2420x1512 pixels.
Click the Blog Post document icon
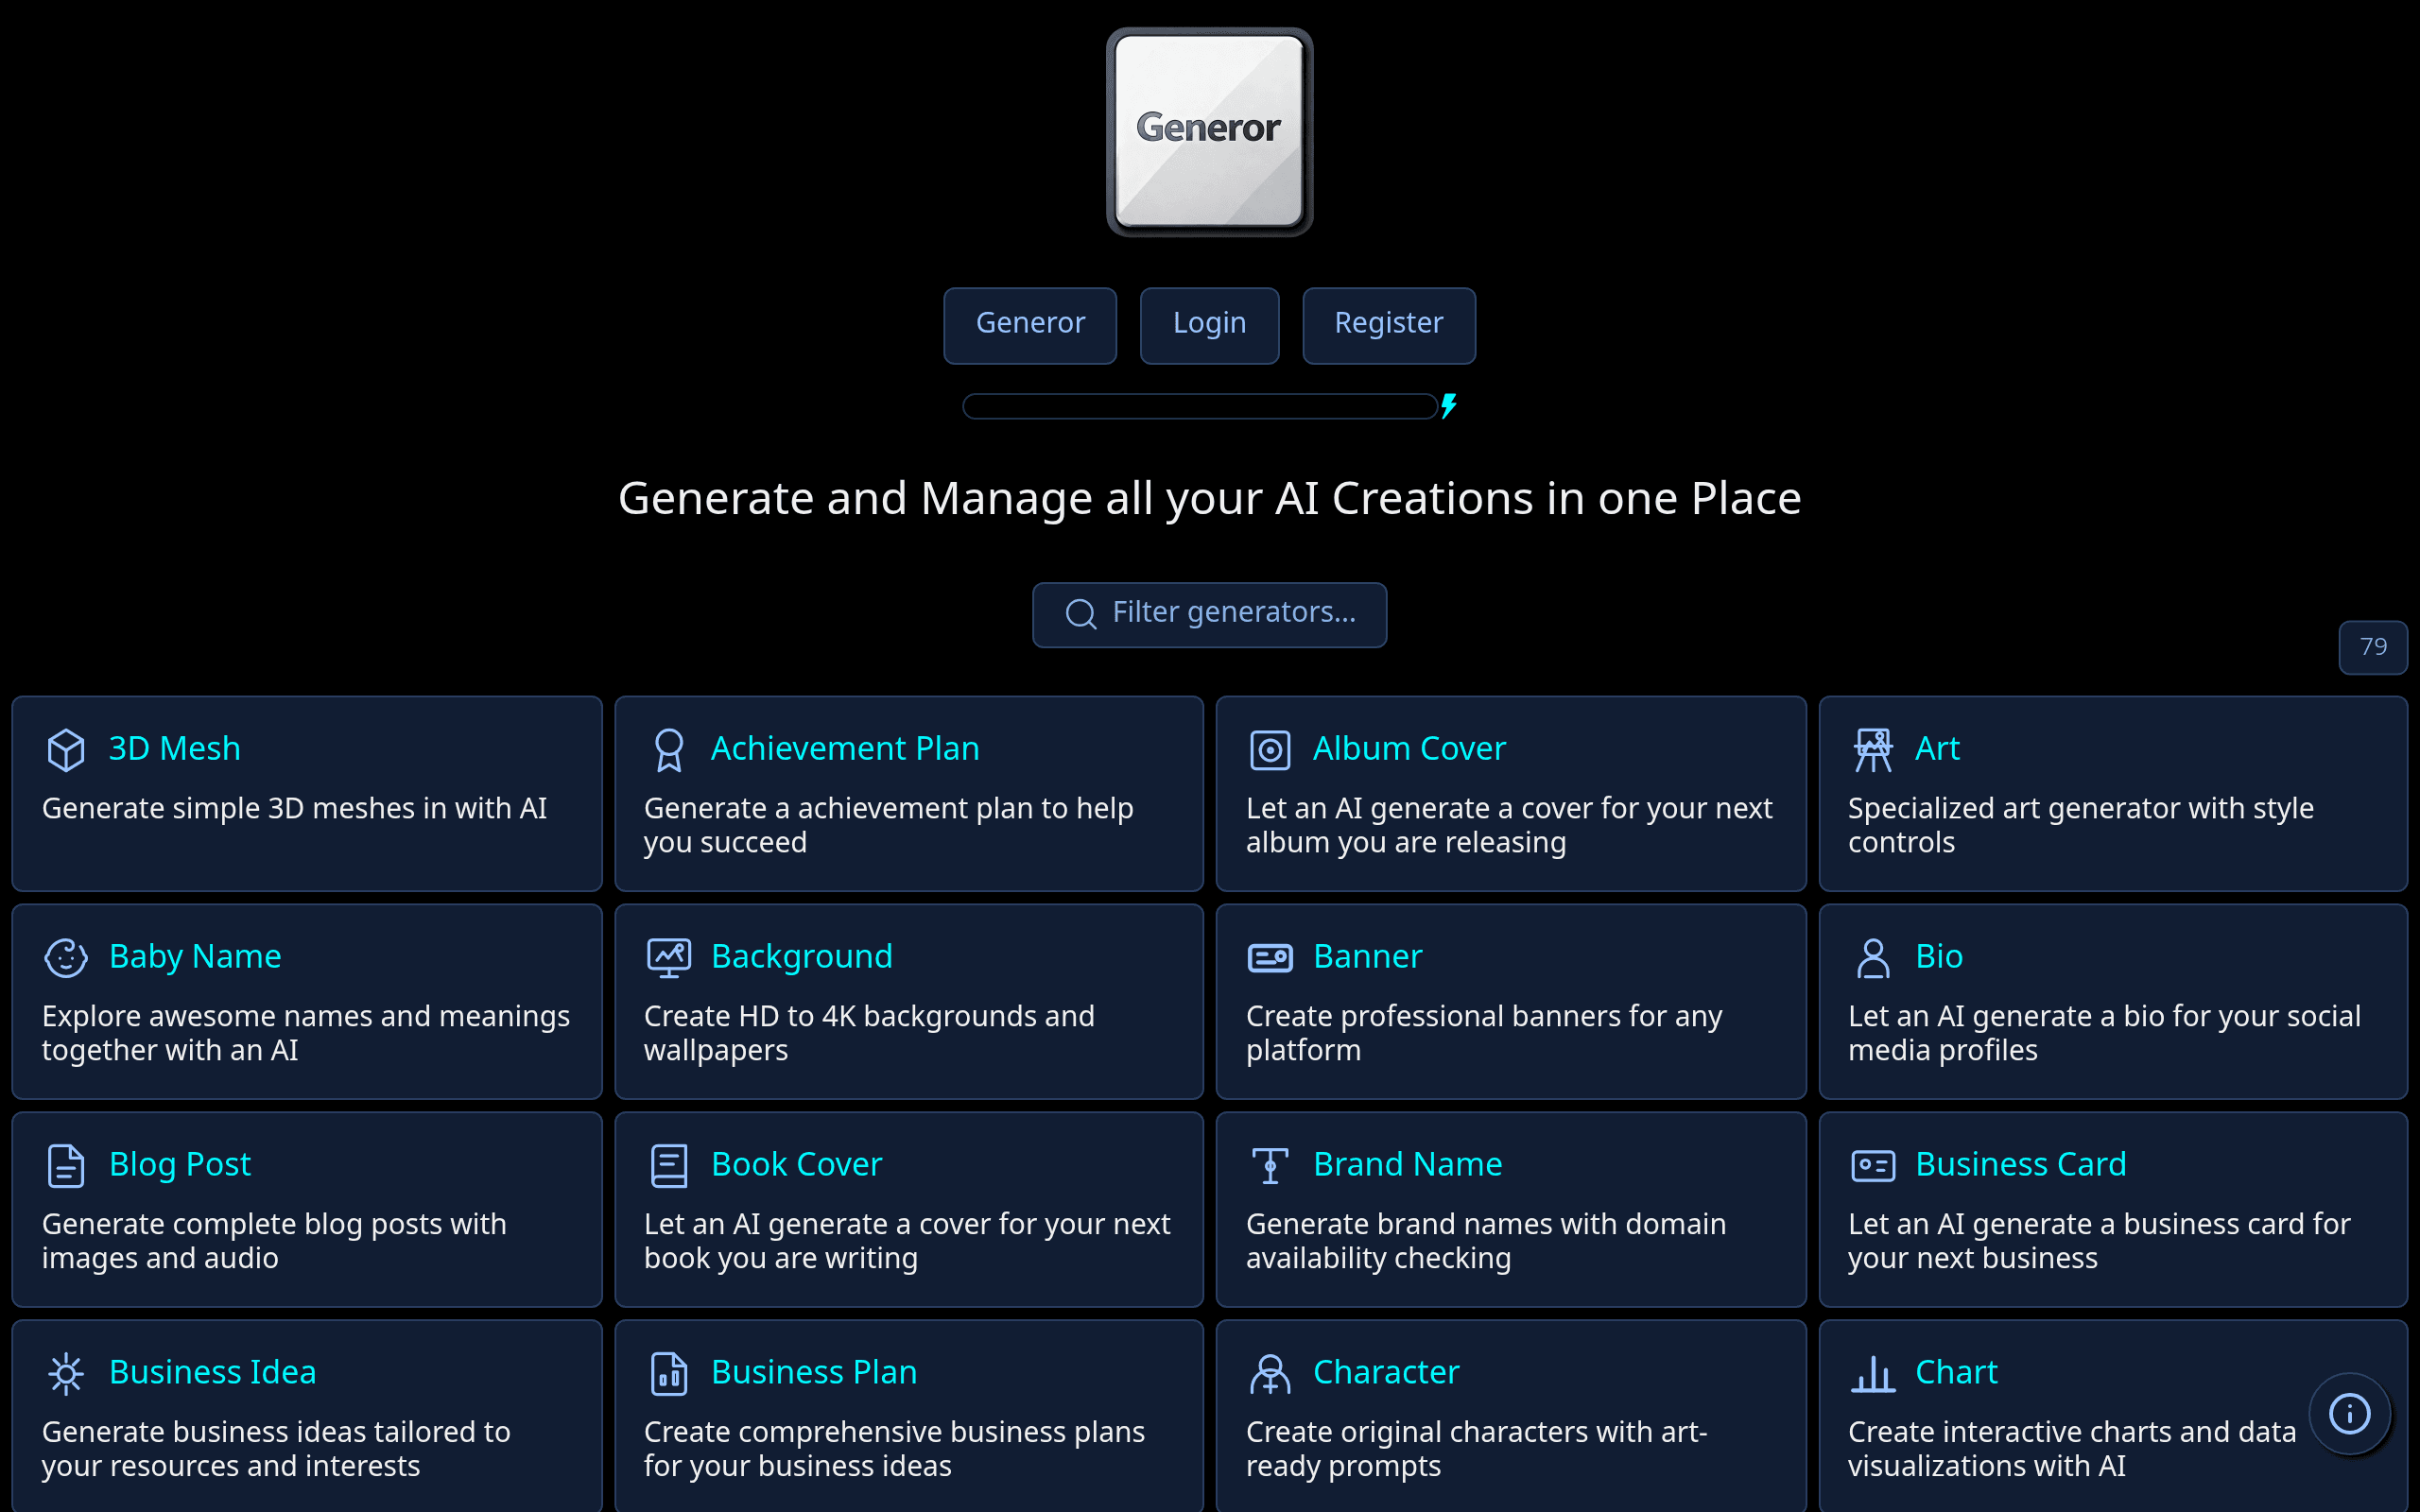pos(66,1165)
